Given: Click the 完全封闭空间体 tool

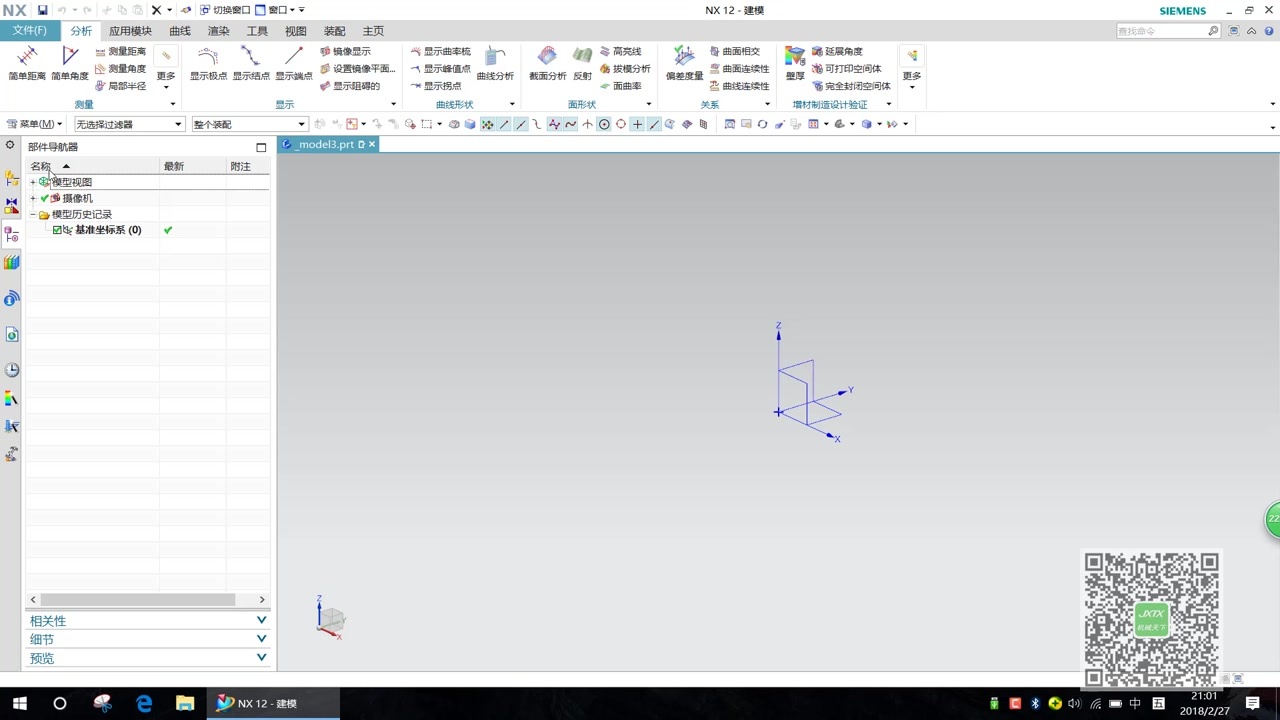Looking at the screenshot, I should pyautogui.click(x=851, y=86).
